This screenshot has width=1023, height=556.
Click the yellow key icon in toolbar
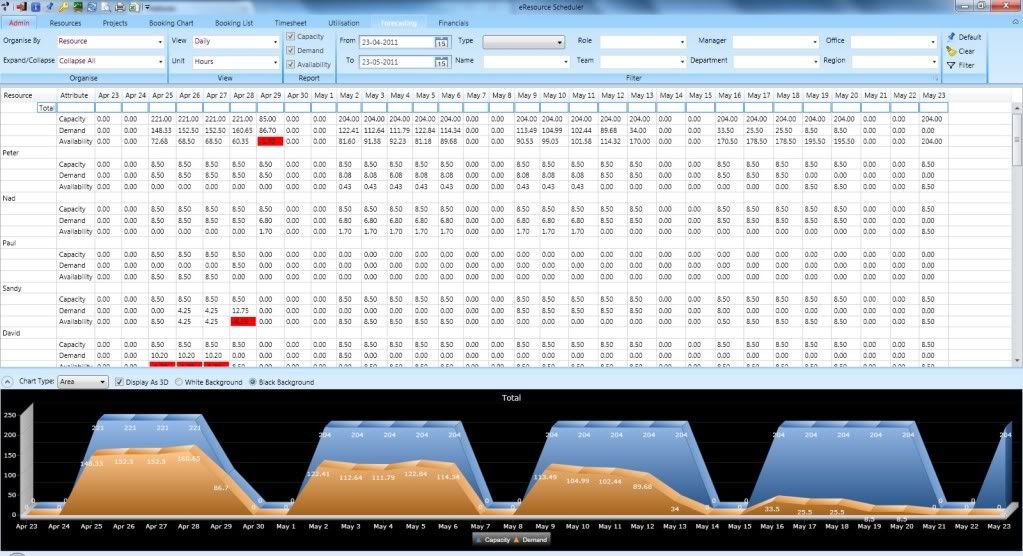point(63,7)
